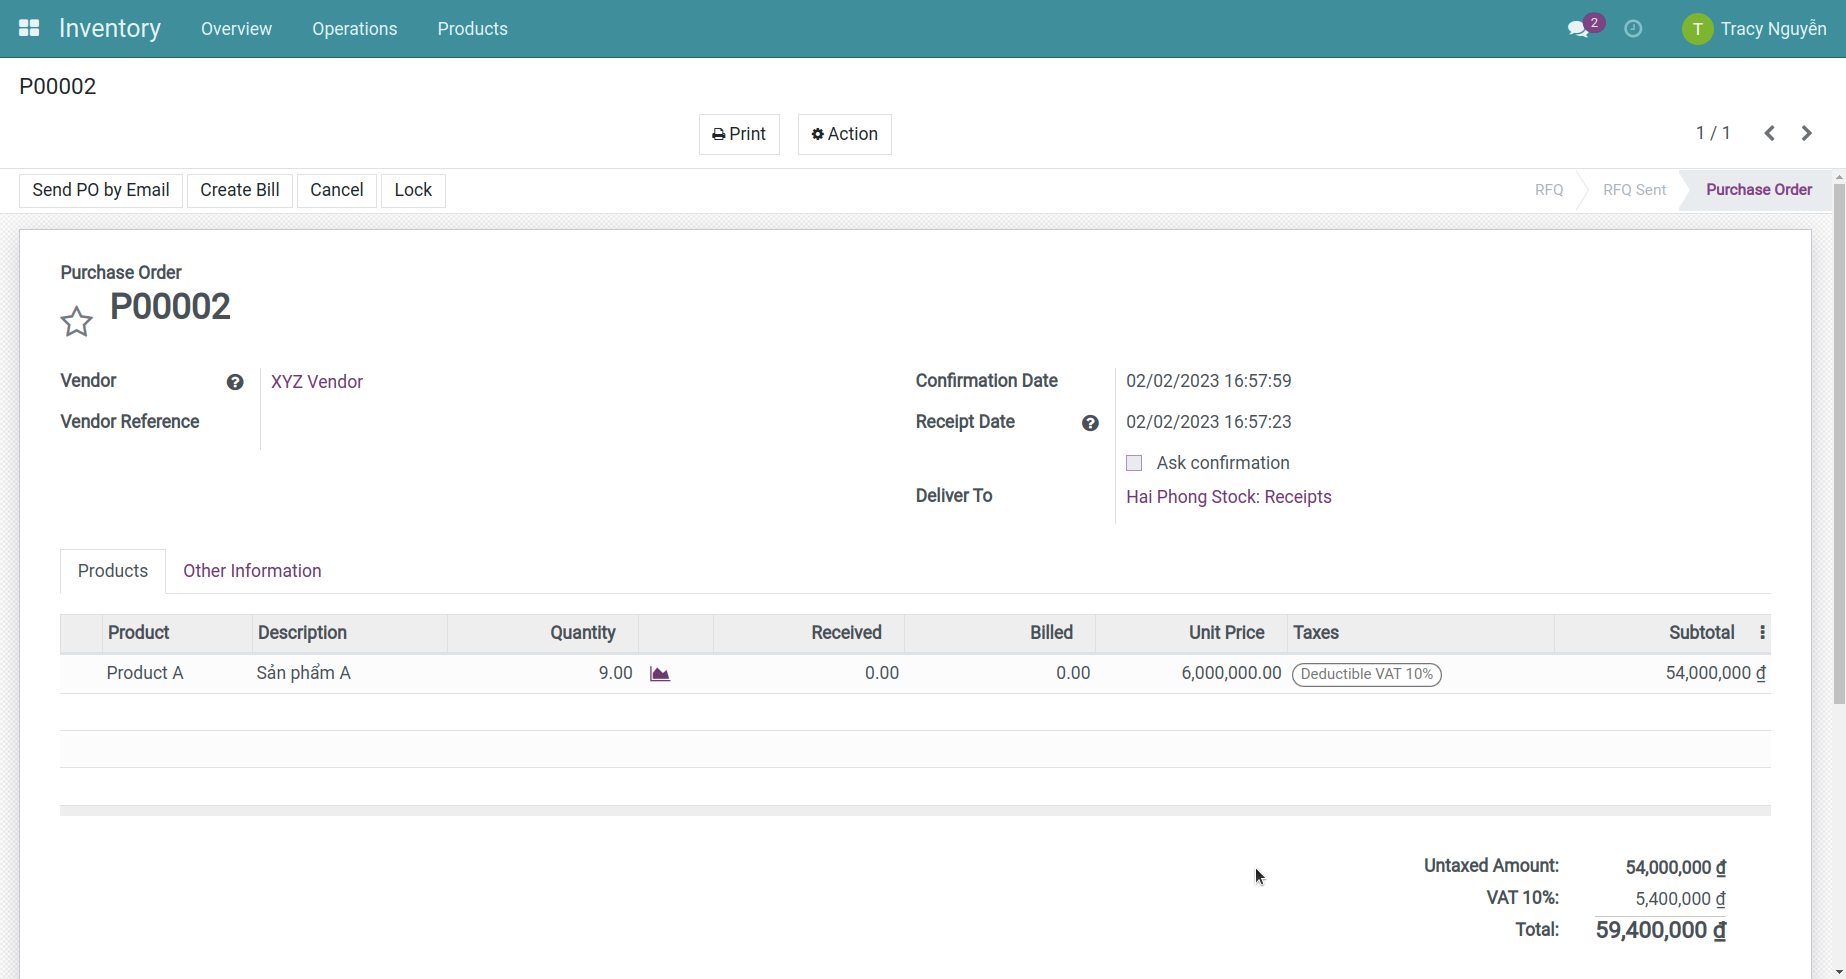The height and width of the screenshot is (979, 1846).
Task: Go to the next record with the right chevron
Action: click(x=1806, y=133)
